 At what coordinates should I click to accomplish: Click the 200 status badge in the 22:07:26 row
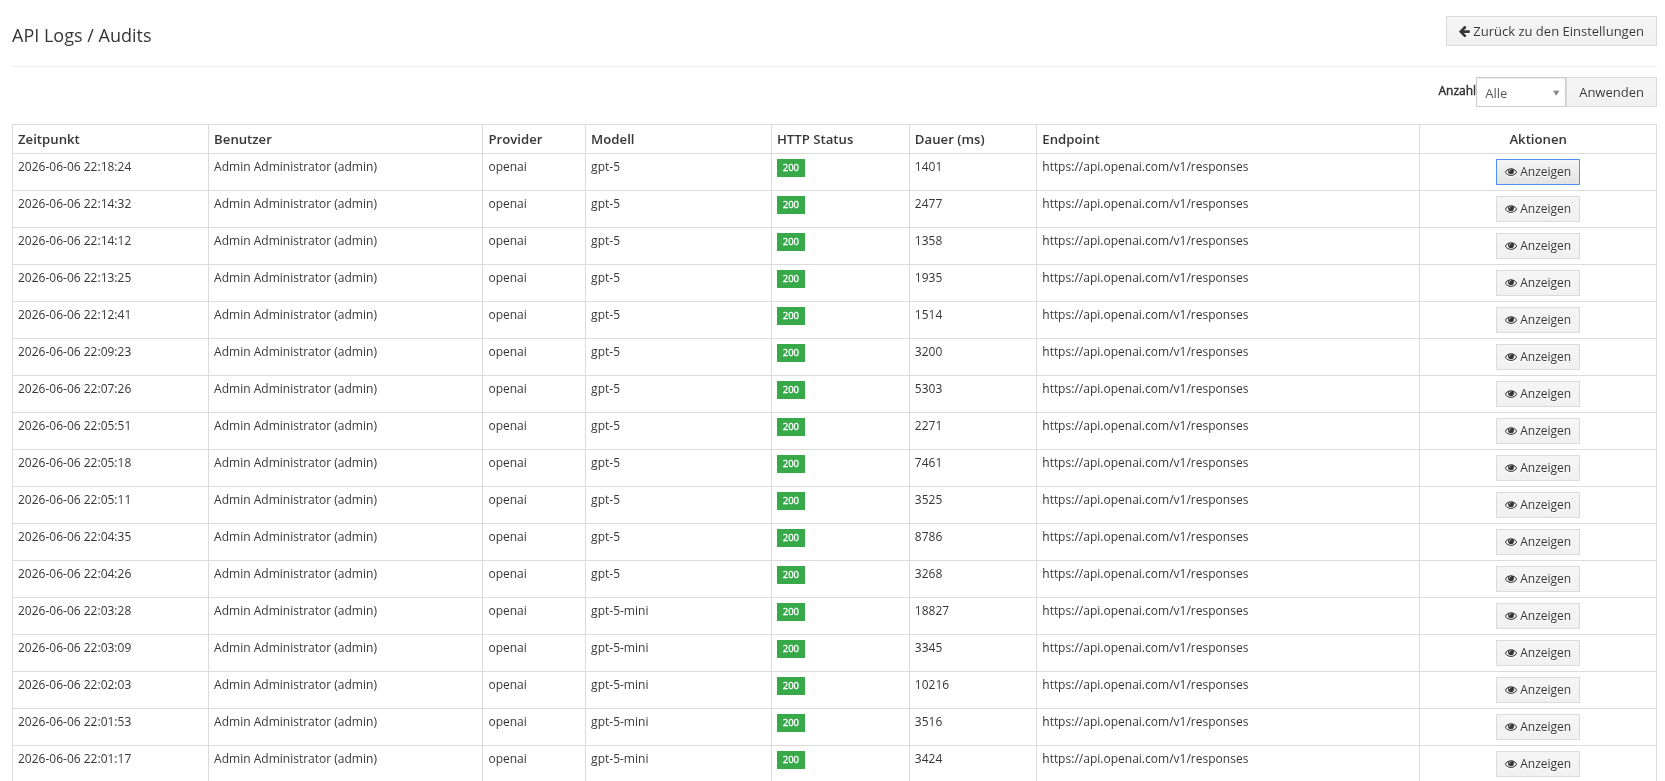click(791, 390)
